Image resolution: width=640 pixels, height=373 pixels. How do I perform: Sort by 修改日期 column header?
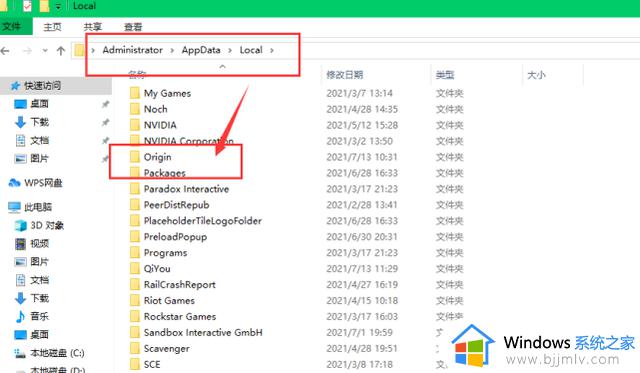[x=344, y=75]
